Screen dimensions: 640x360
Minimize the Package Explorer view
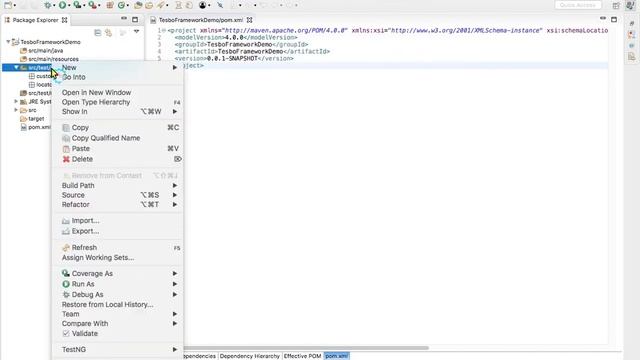pos(124,19)
